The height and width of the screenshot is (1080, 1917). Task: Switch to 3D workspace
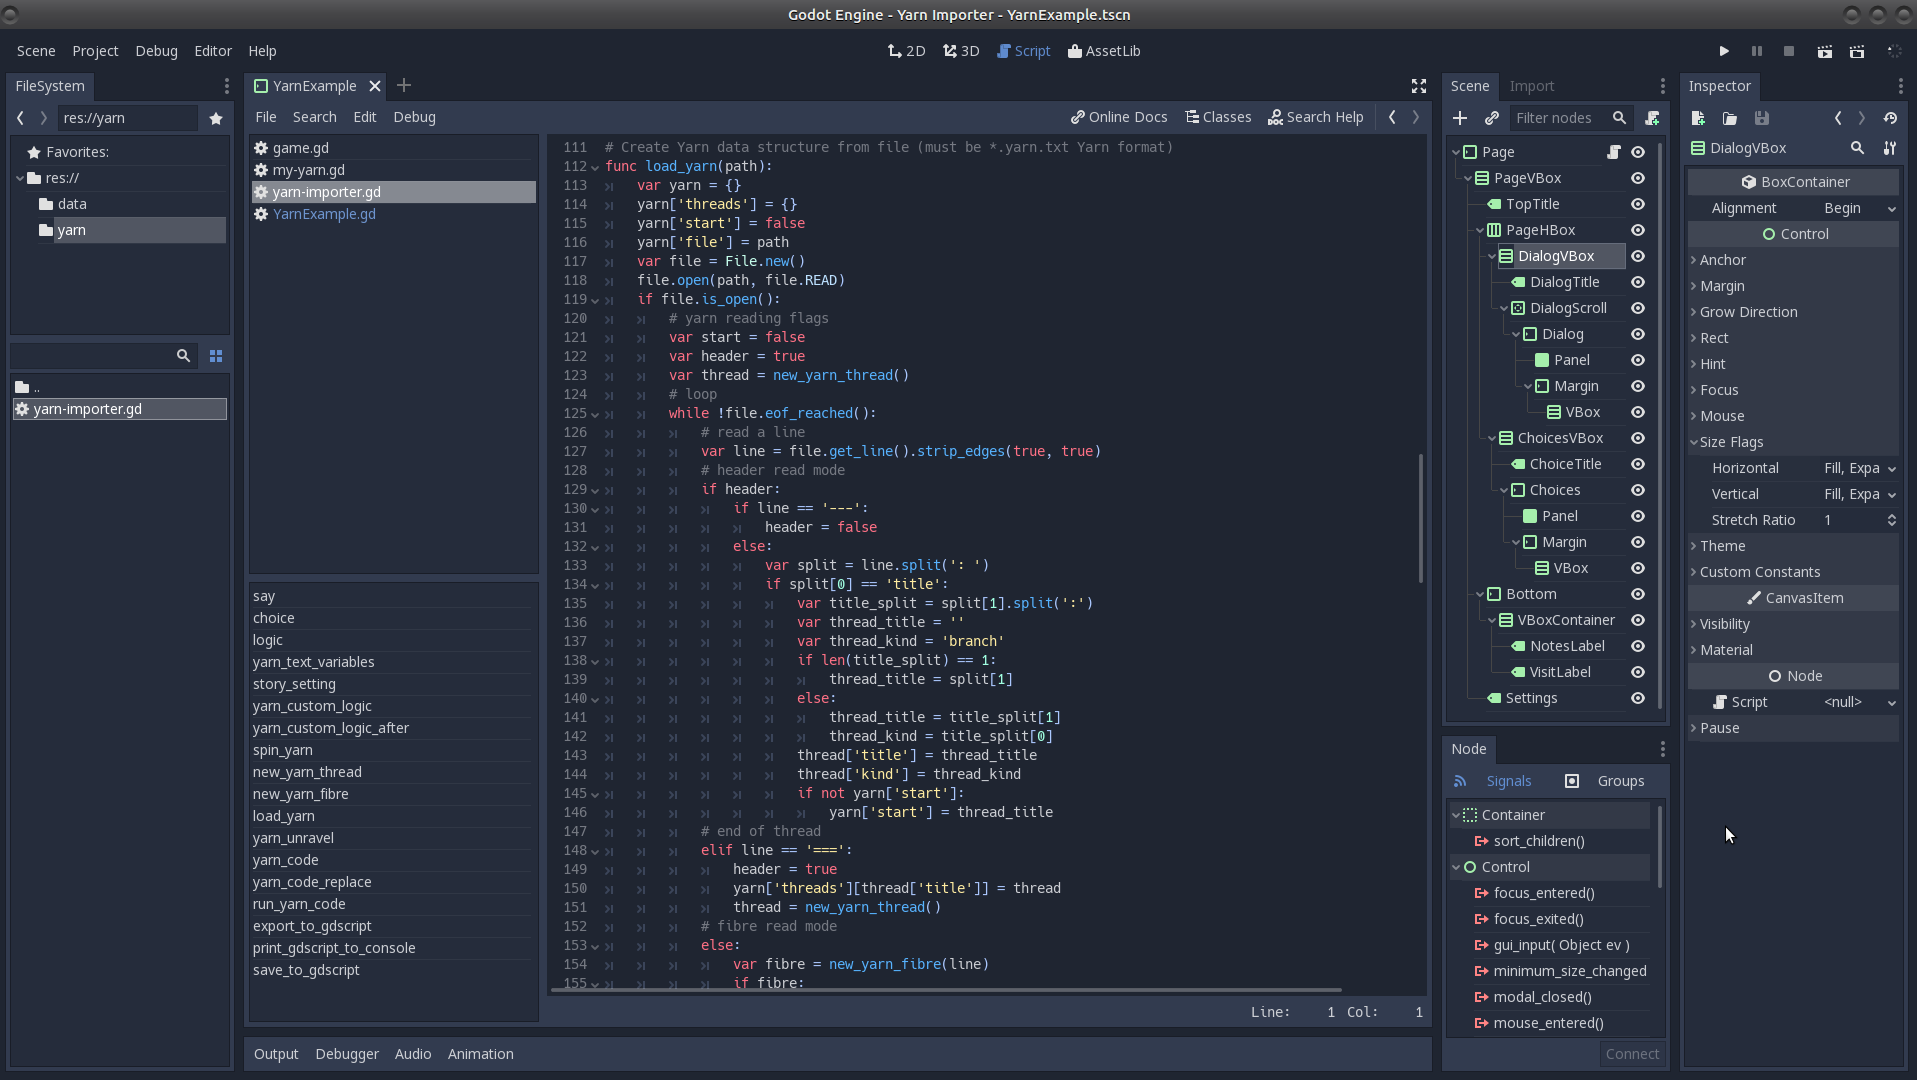tap(961, 51)
